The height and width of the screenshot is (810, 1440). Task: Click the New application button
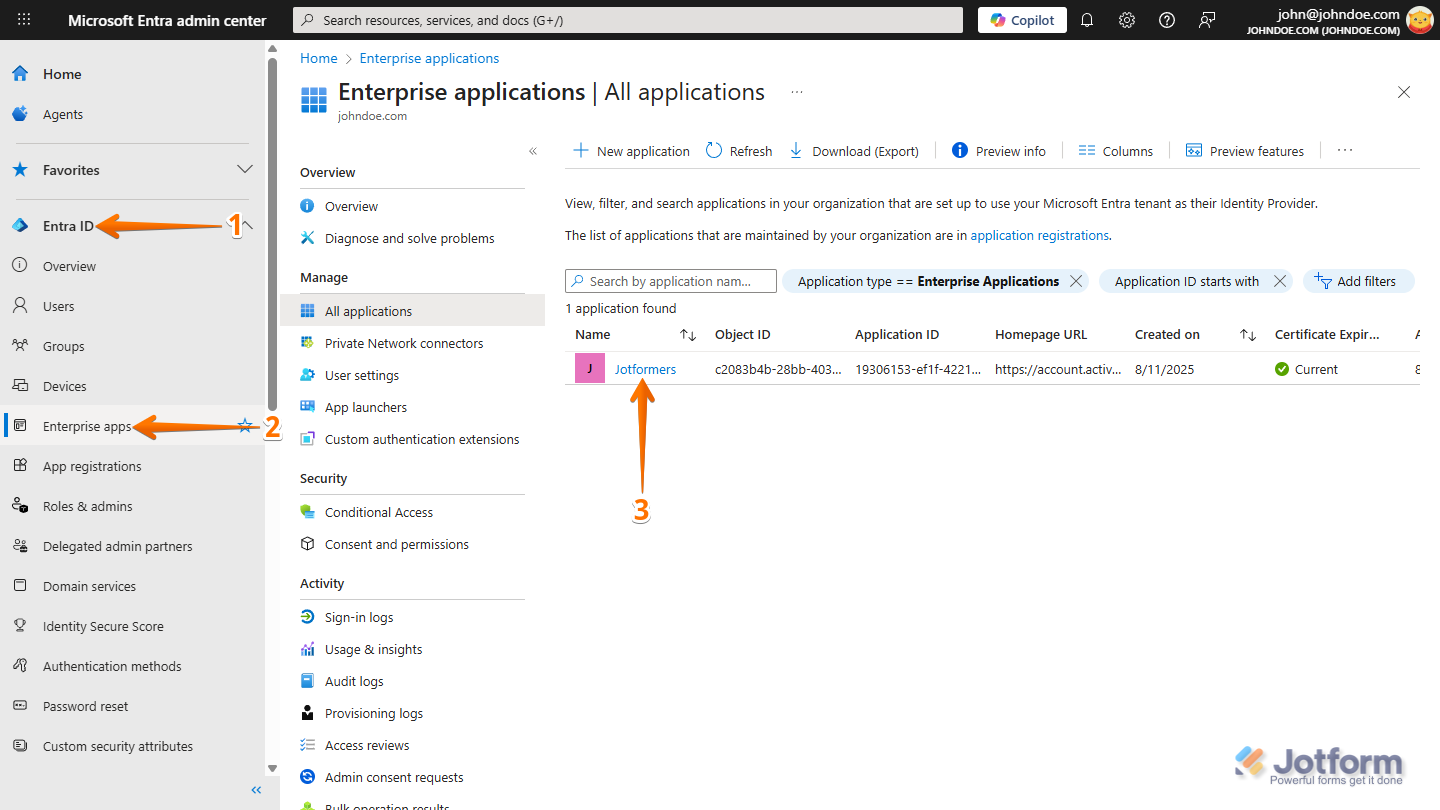click(631, 151)
